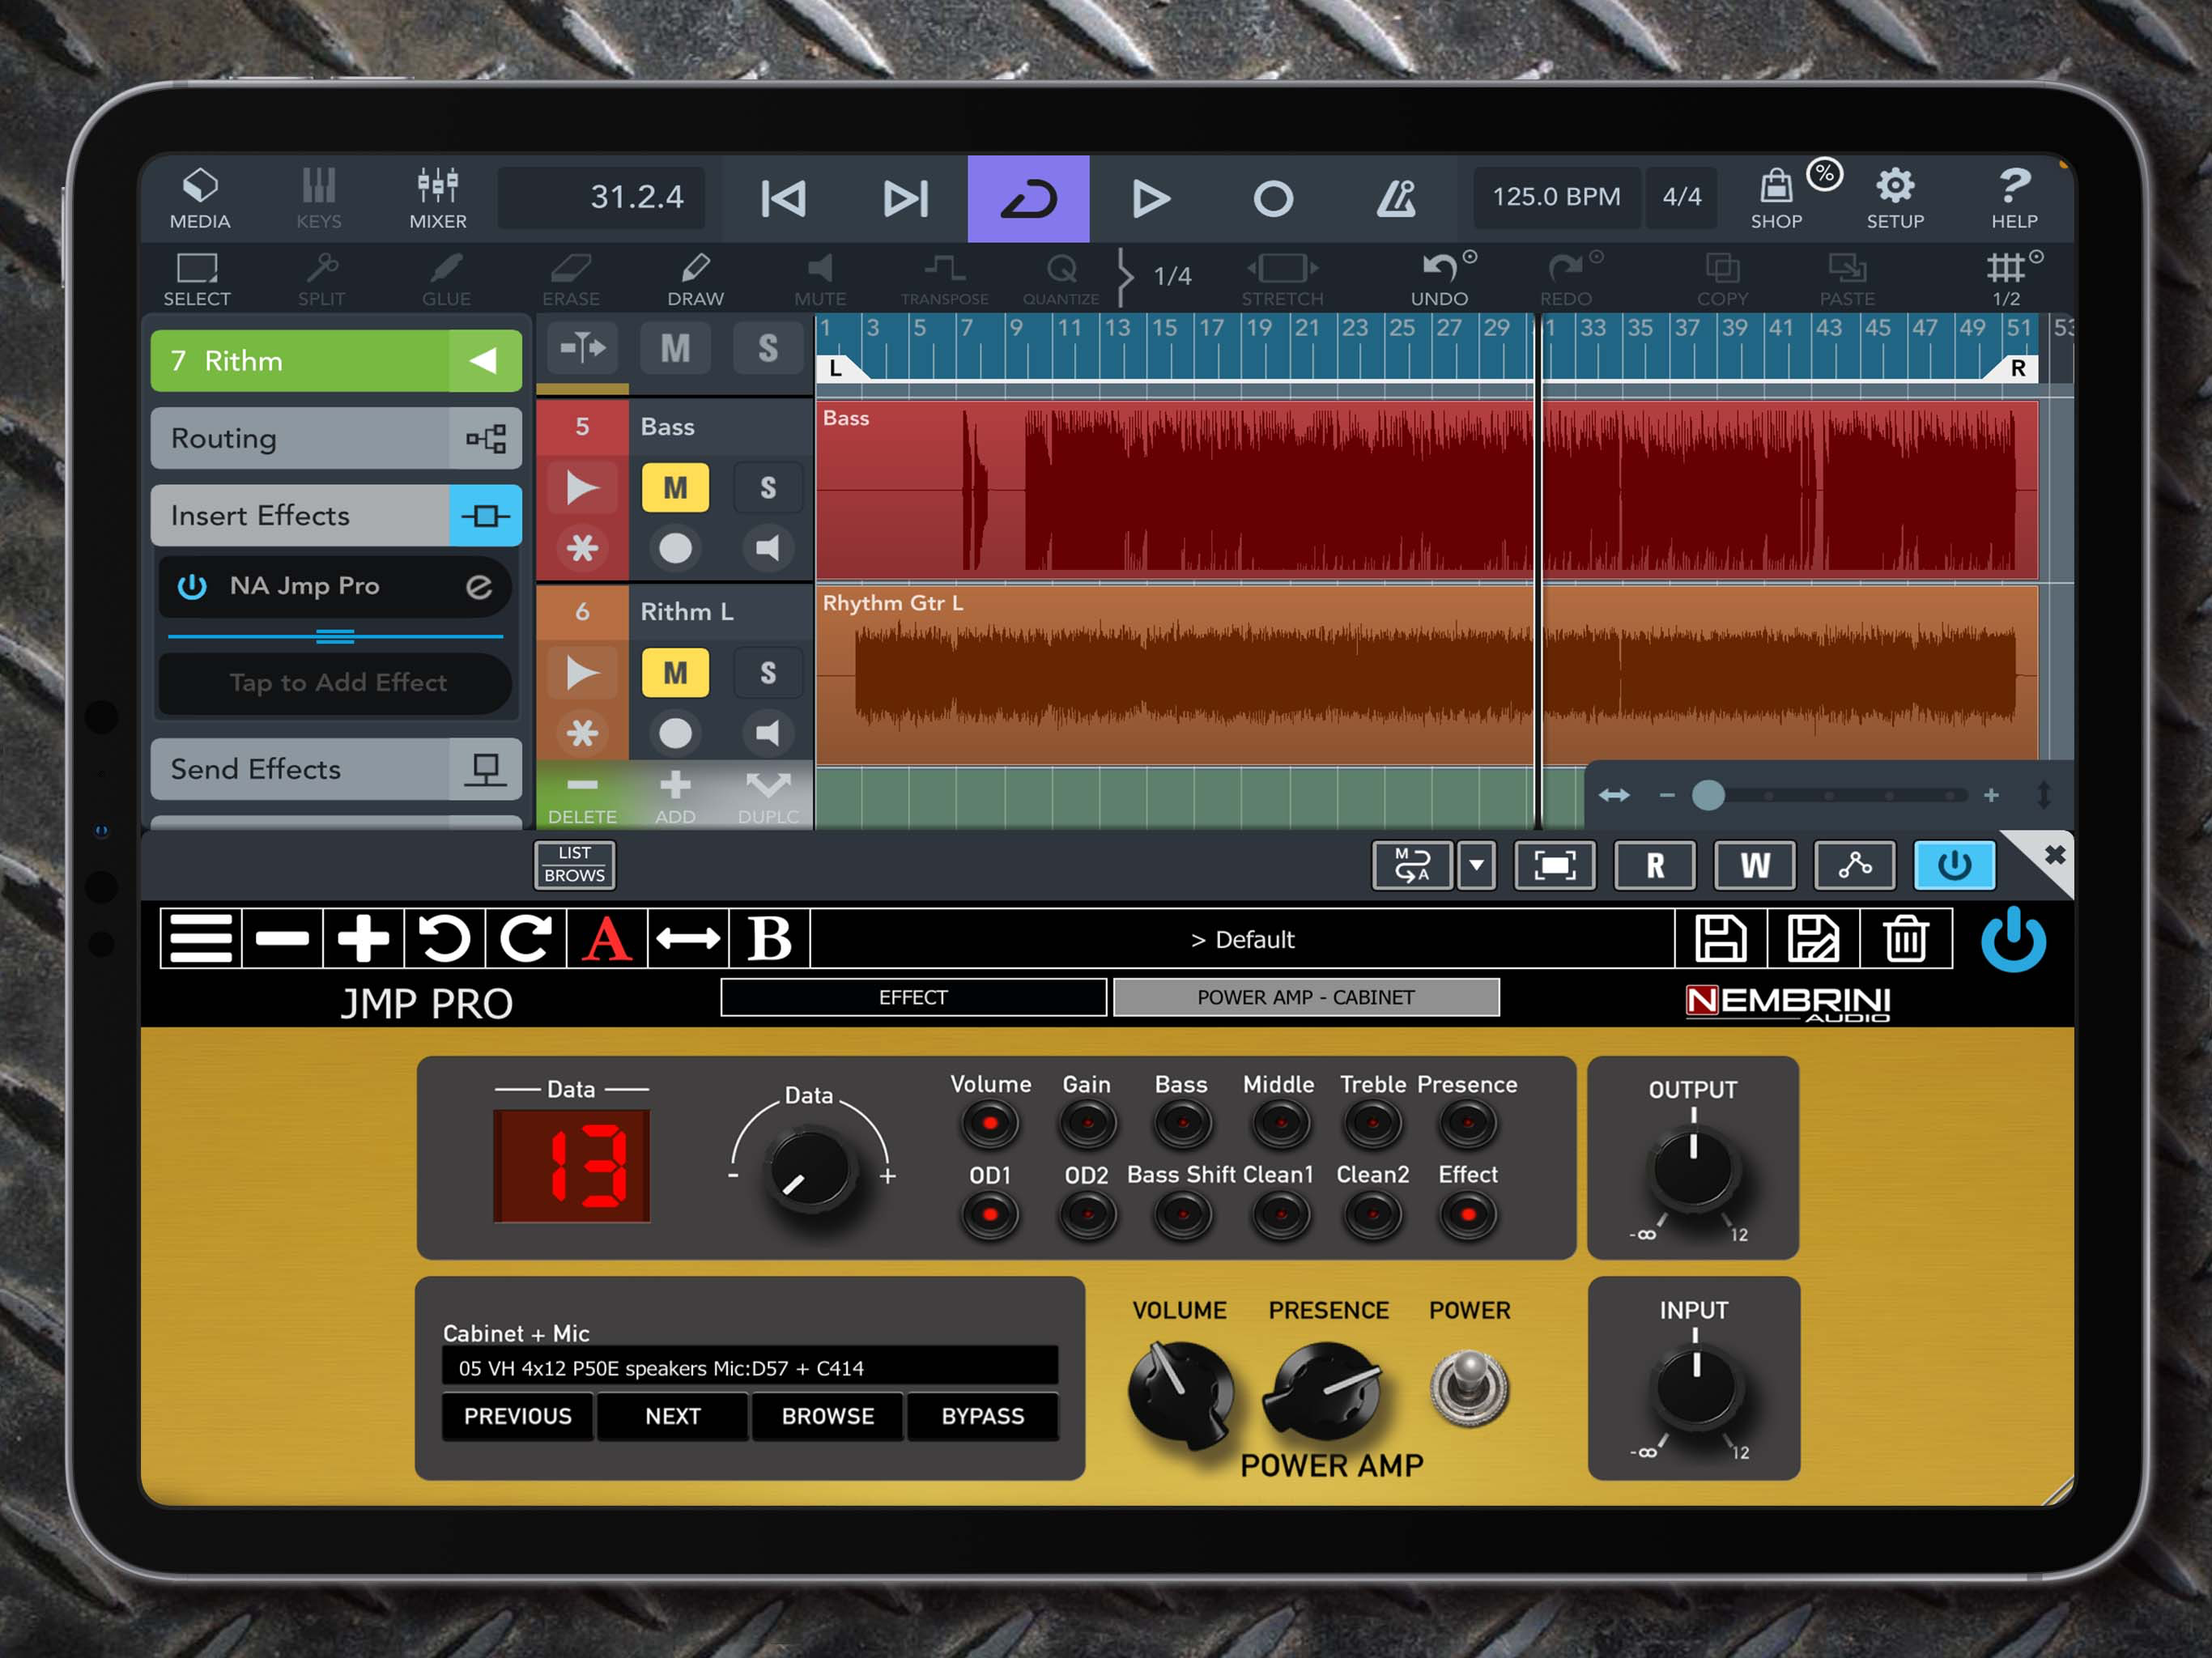Select the A preset state
This screenshot has height=1658, width=2212.
[607, 938]
